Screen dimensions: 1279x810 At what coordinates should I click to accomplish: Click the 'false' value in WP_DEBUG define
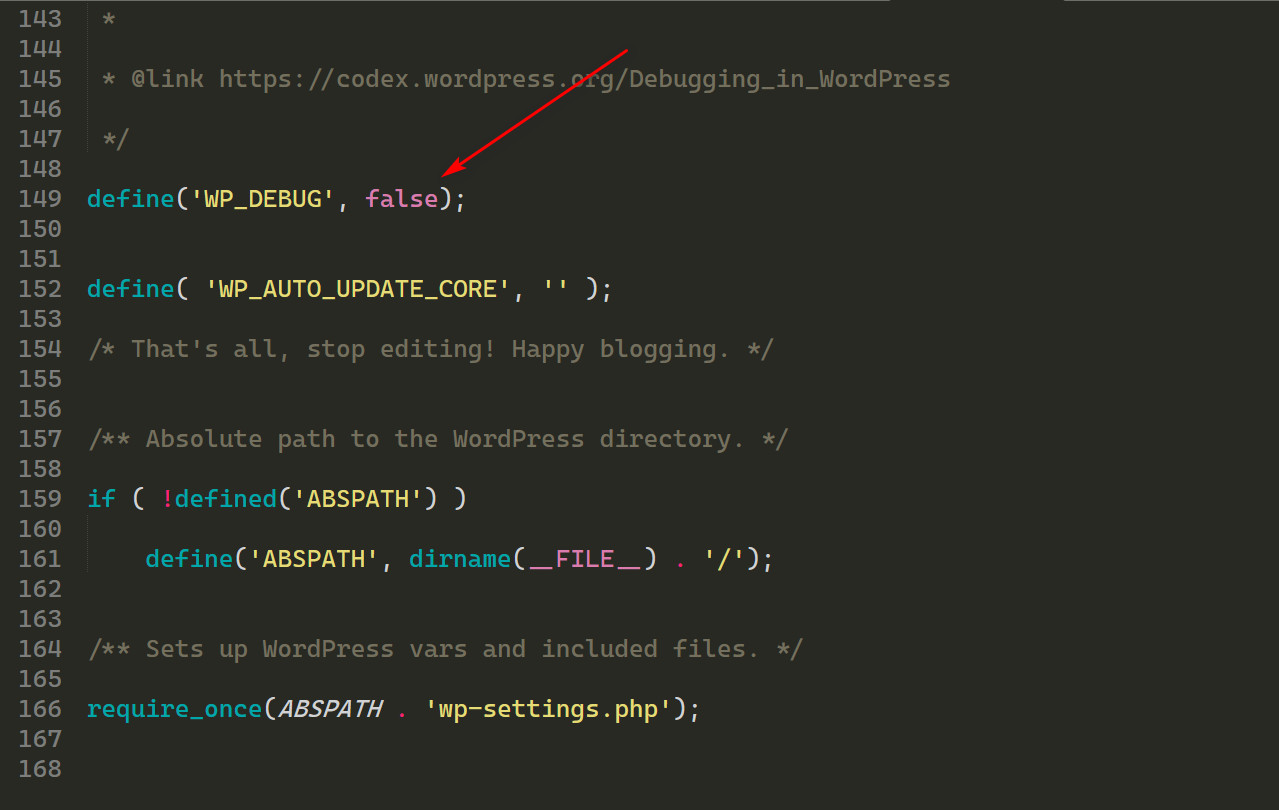pos(401,199)
